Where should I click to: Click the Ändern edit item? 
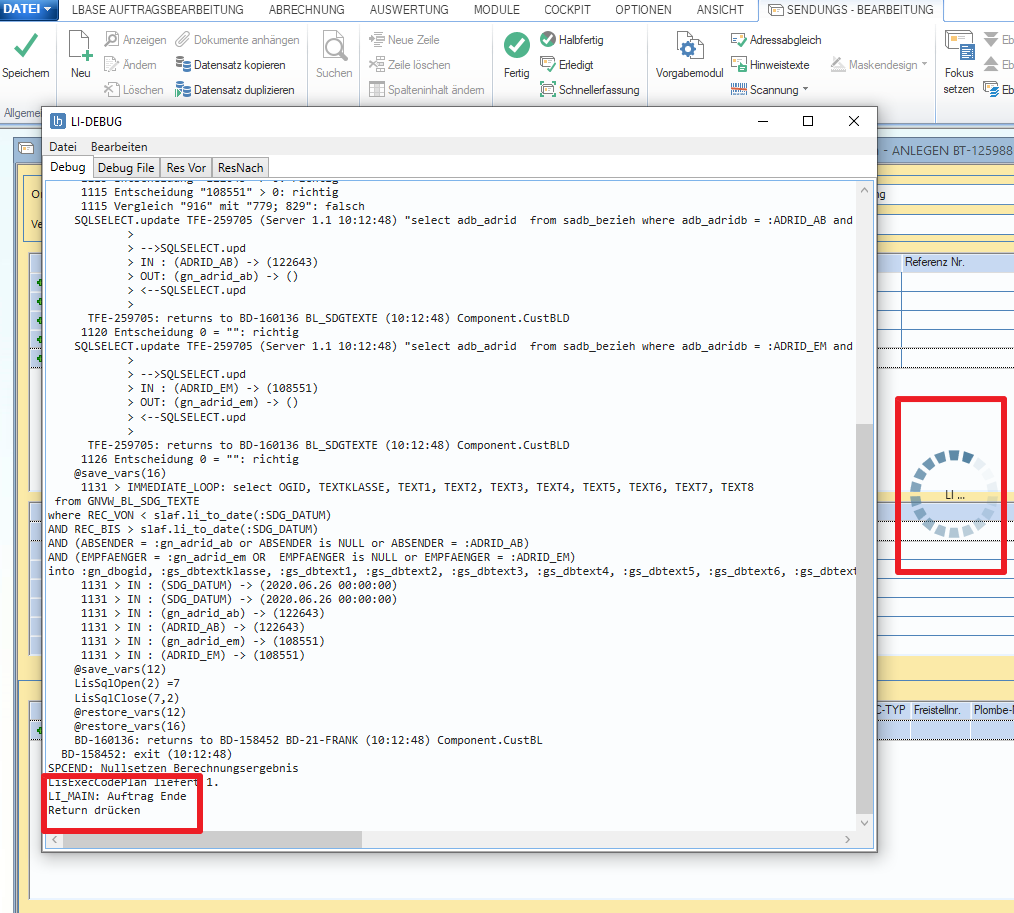[131, 65]
